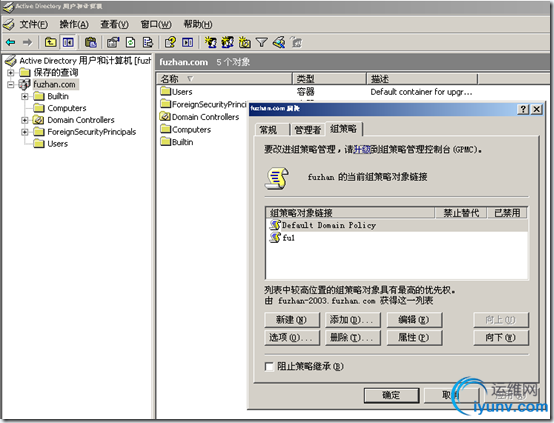Click the 添加(D)... button
The width and height of the screenshot is (554, 423).
coord(353,320)
